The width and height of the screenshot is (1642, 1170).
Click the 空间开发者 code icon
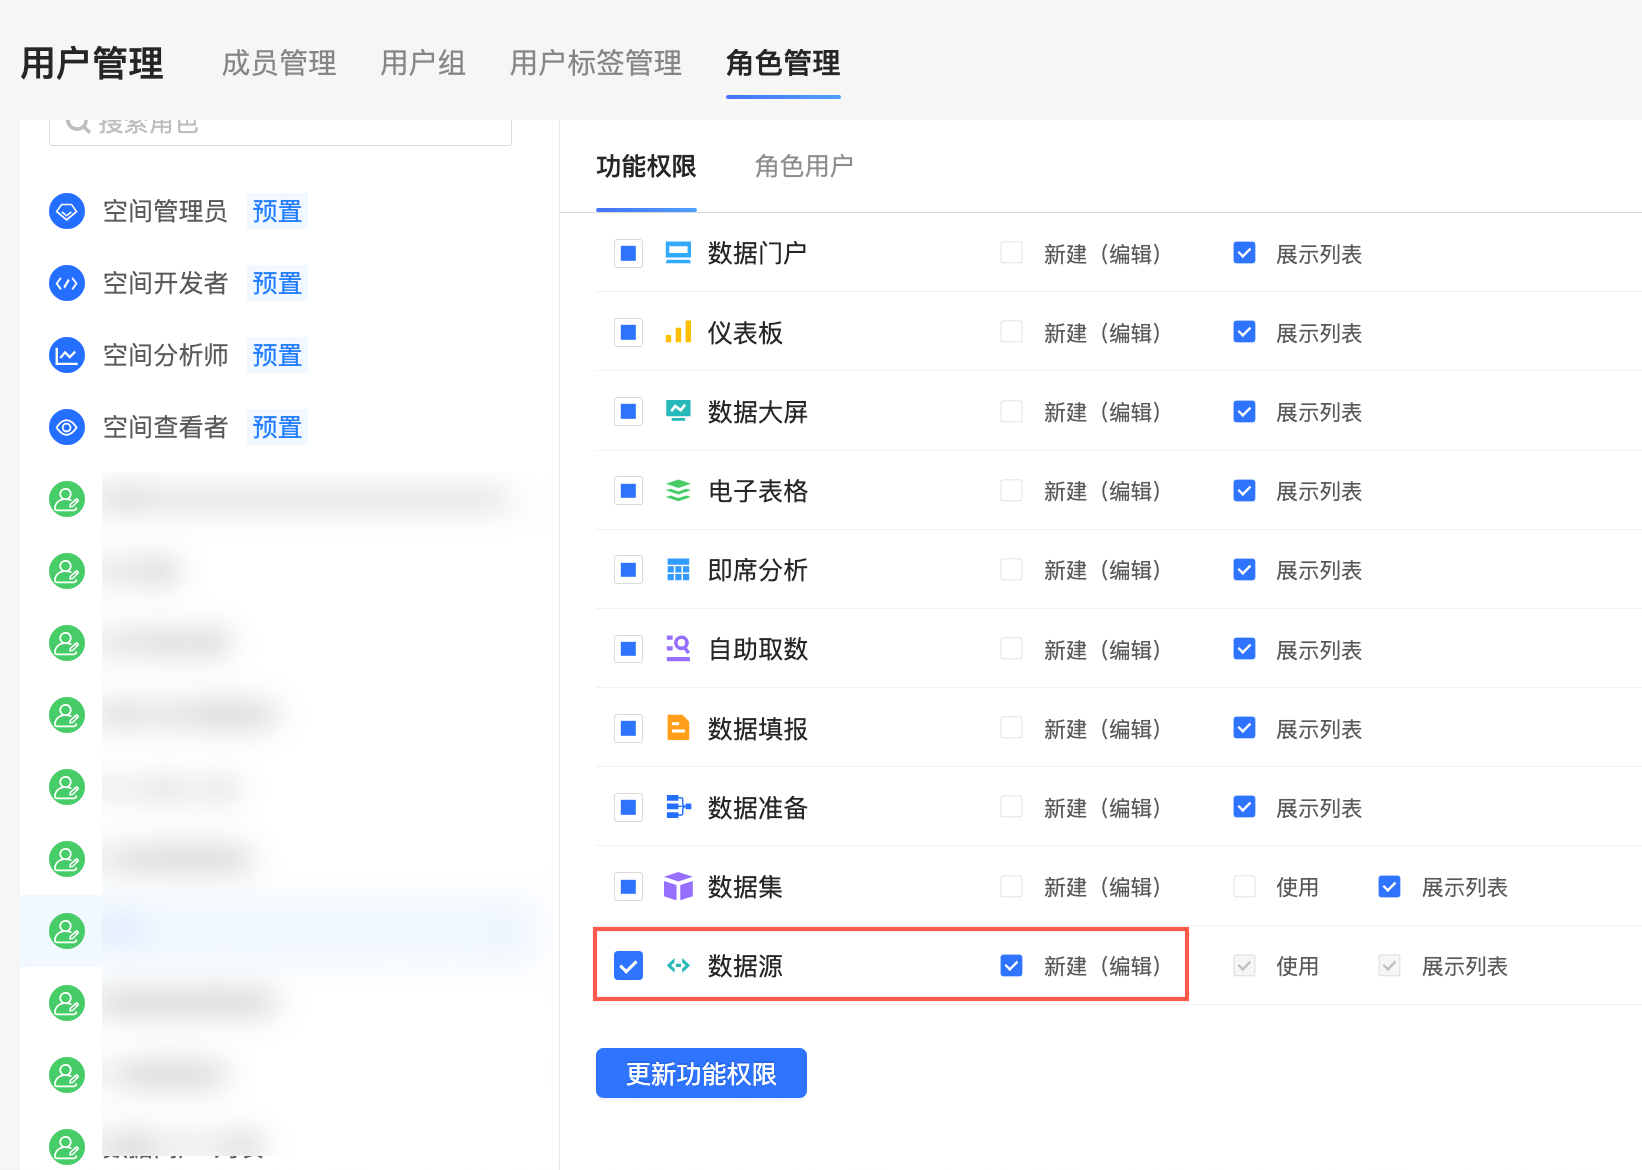point(67,283)
